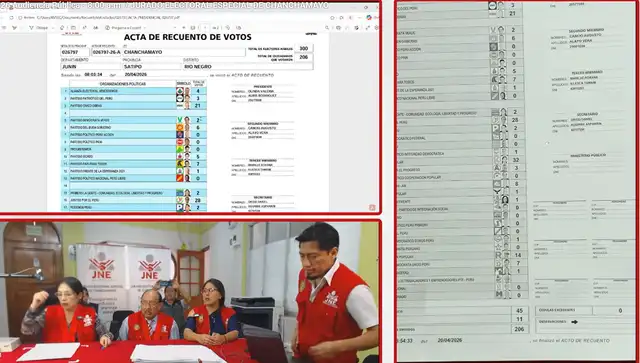Image resolution: width=640 pixels, height=363 pixels.
Task: Click the ORGANIZACIONES POLITICAS column header
Action: click(x=122, y=84)
